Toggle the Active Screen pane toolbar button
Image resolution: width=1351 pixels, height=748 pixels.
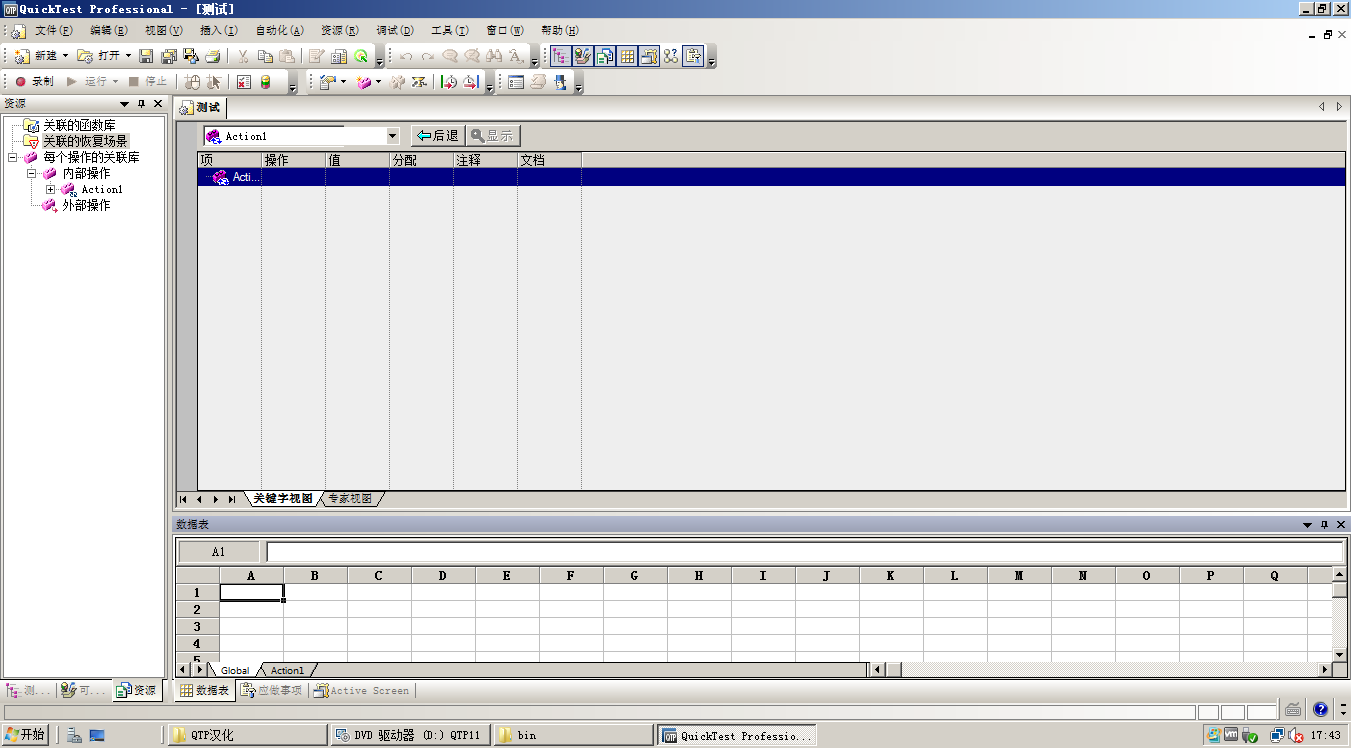(x=650, y=56)
